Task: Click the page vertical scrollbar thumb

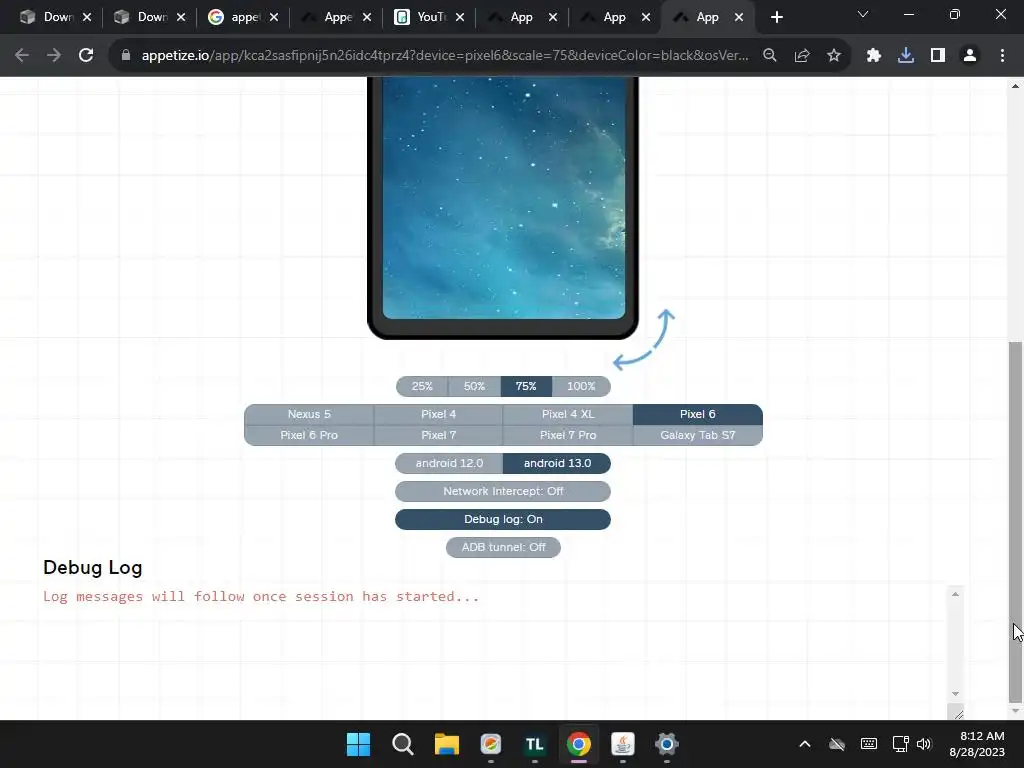Action: 1015,521
